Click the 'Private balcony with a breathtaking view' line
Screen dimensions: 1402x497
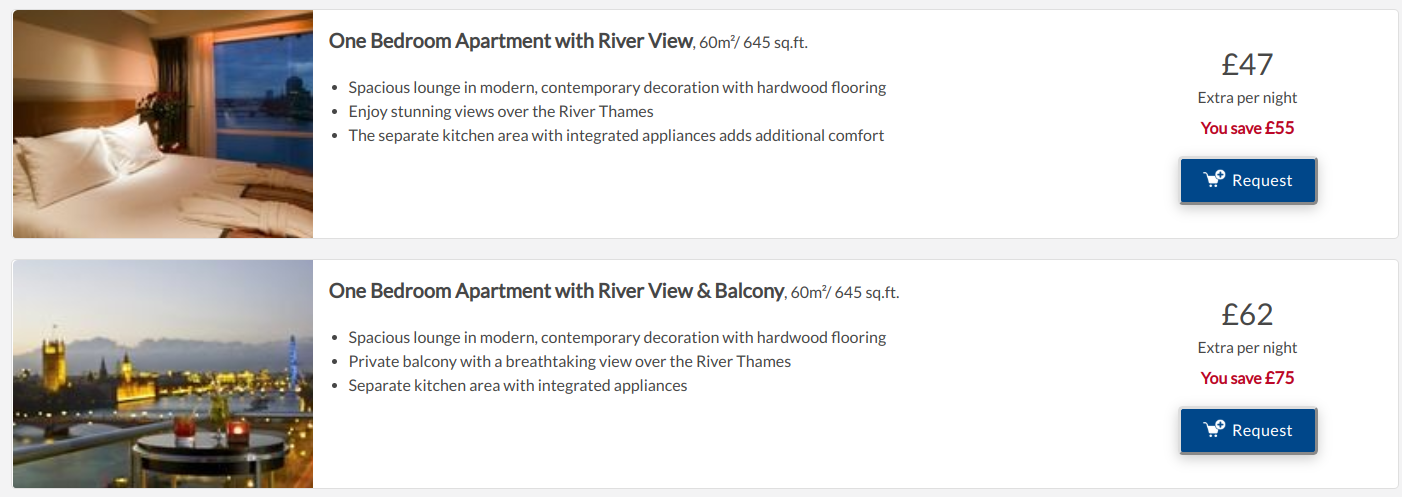coord(569,361)
